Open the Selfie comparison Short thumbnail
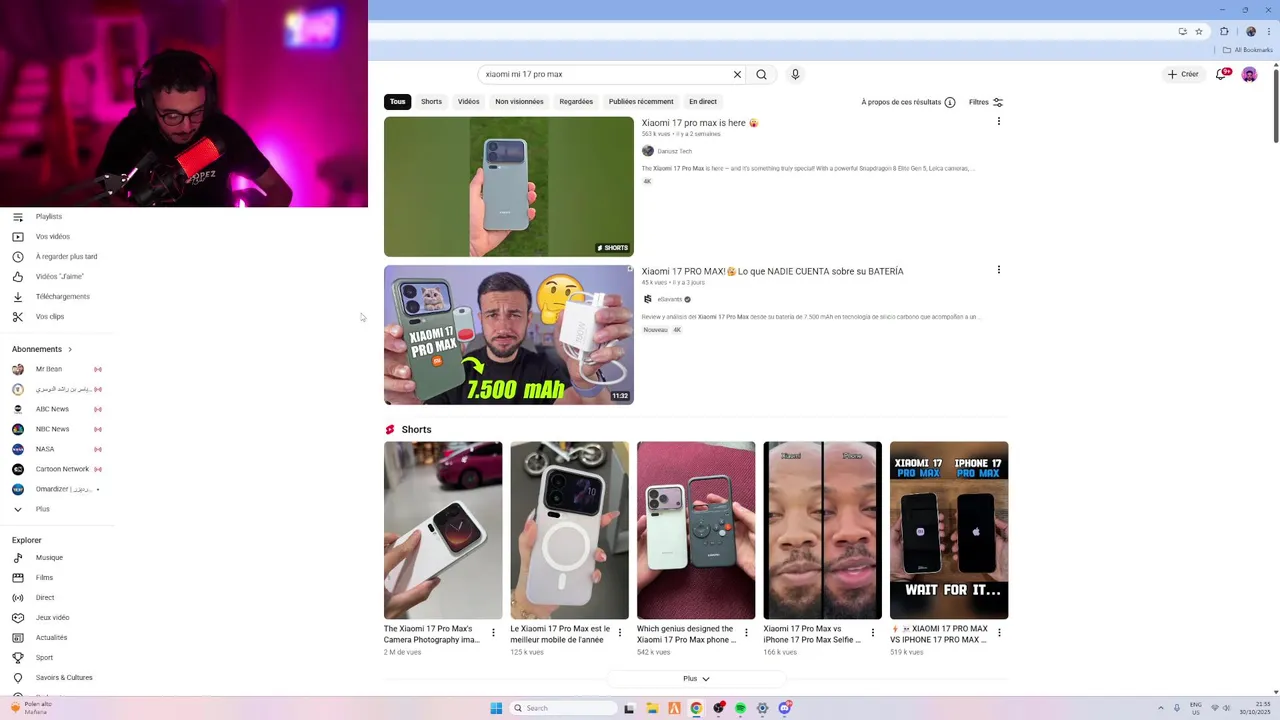1280x720 pixels. tap(823, 530)
